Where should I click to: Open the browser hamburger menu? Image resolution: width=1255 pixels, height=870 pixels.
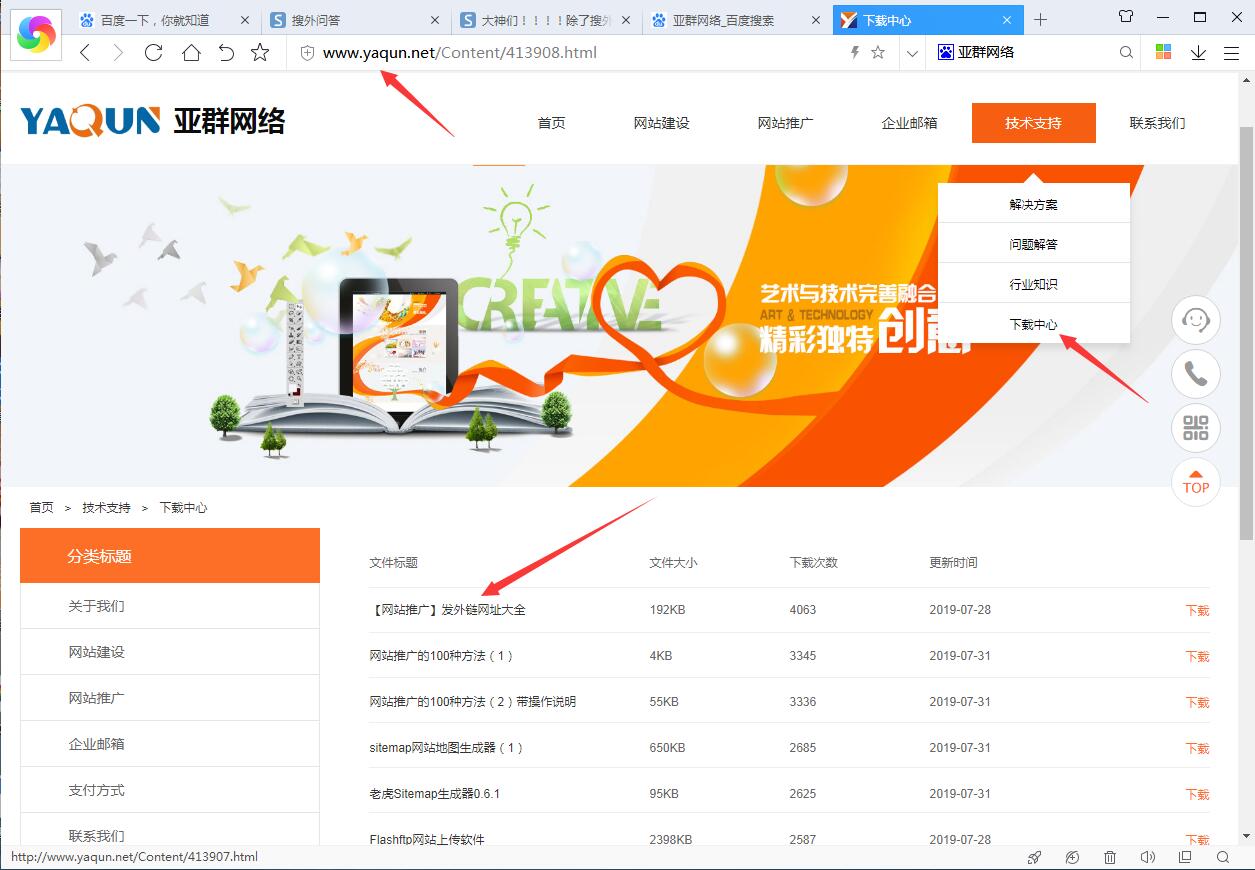1231,53
